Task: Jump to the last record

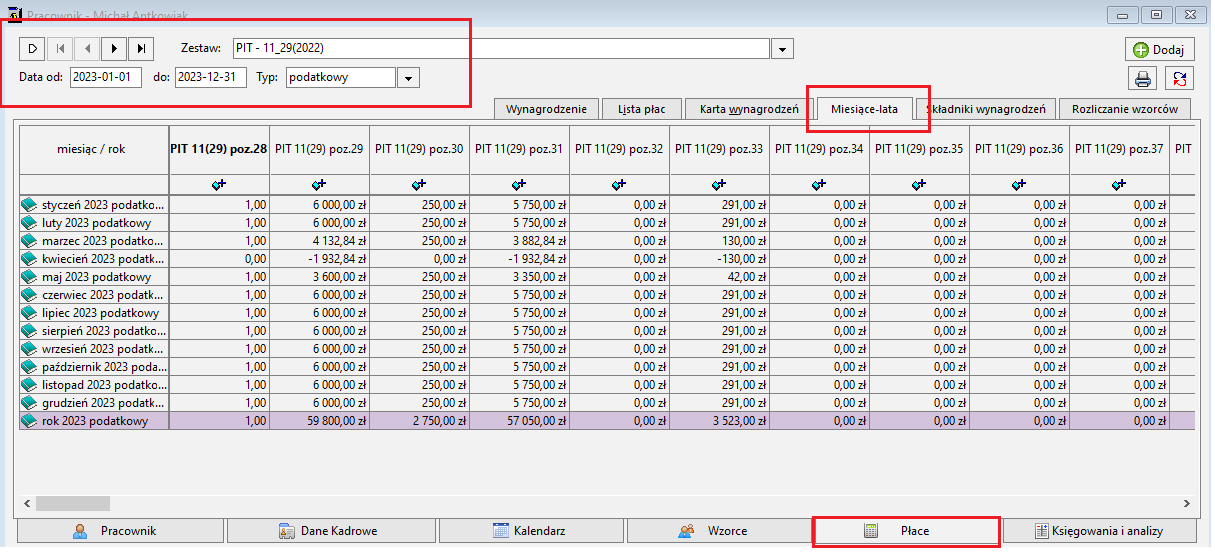Action: [x=142, y=48]
